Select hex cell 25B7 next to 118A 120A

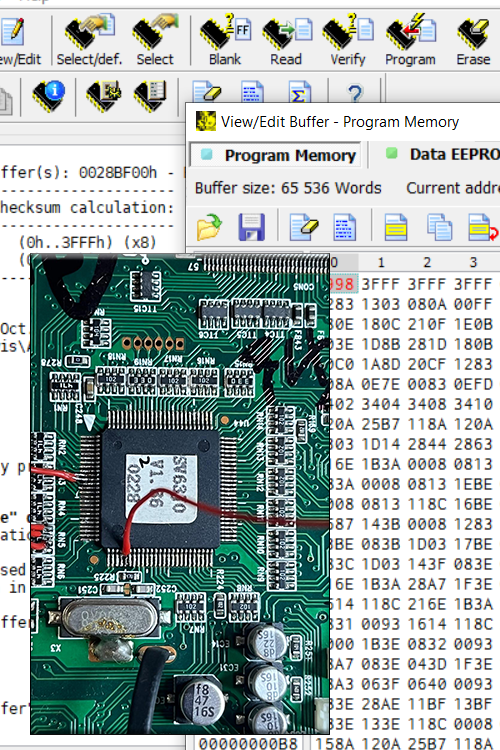[380, 424]
